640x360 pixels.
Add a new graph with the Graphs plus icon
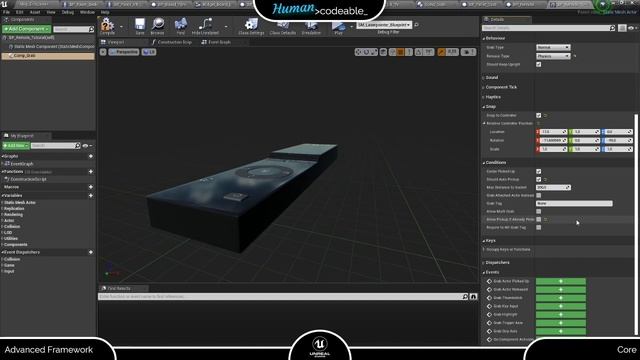coord(91,156)
